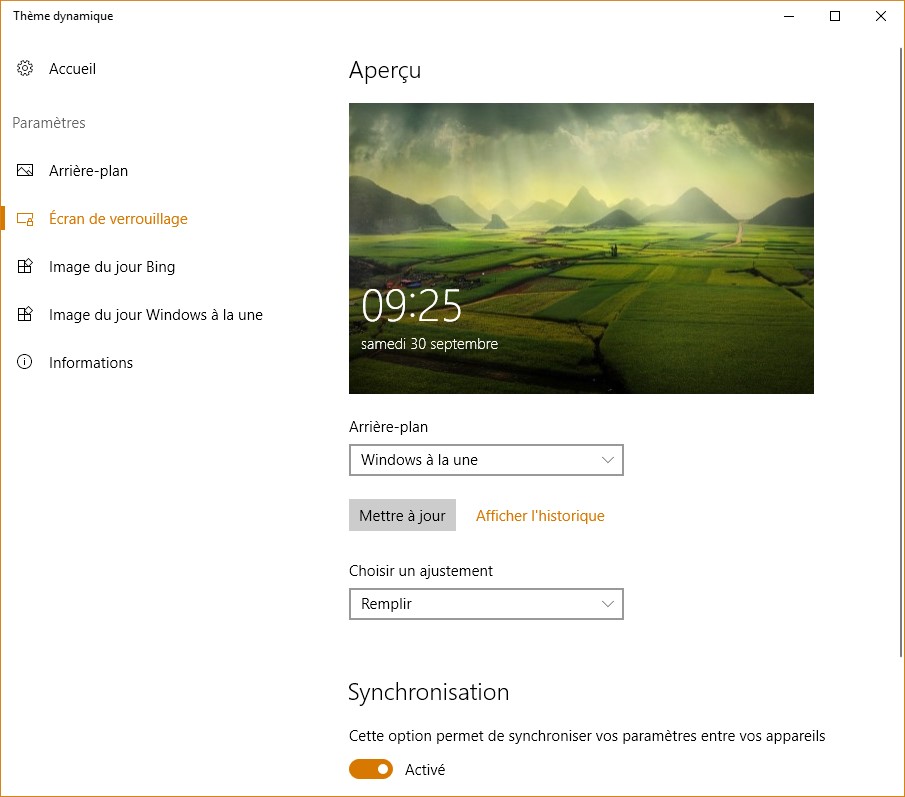Click the lock screen preview image
Image resolution: width=905 pixels, height=797 pixels.
[x=581, y=248]
